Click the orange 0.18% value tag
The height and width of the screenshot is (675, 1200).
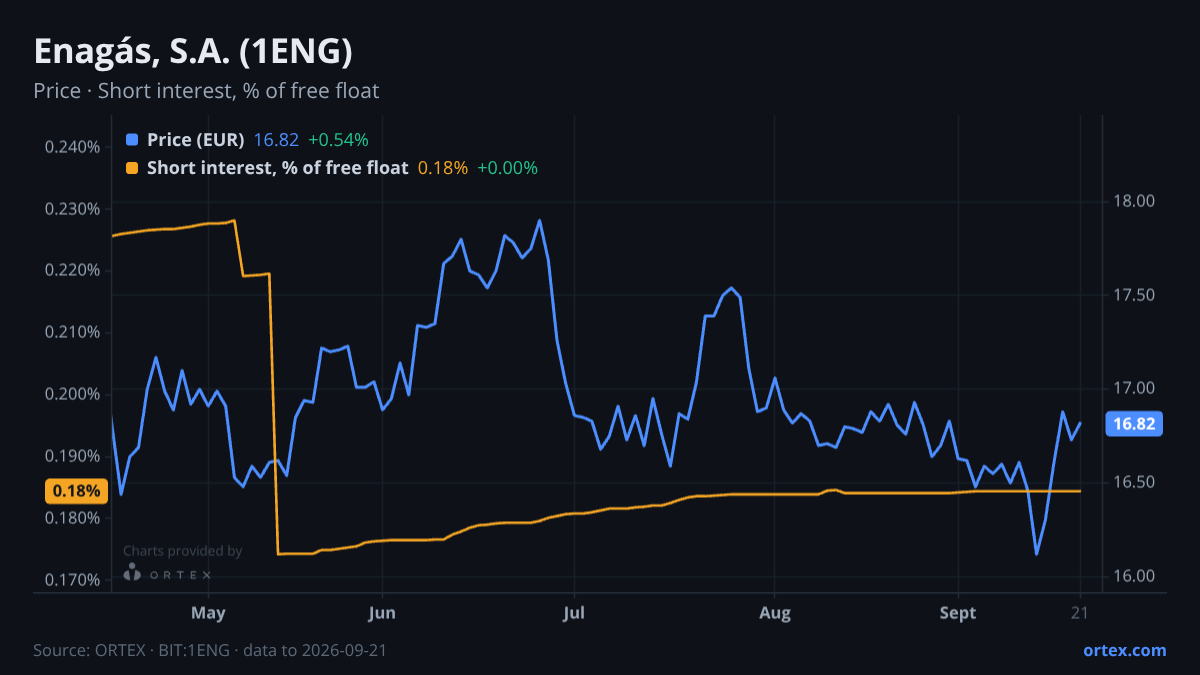(x=77, y=491)
